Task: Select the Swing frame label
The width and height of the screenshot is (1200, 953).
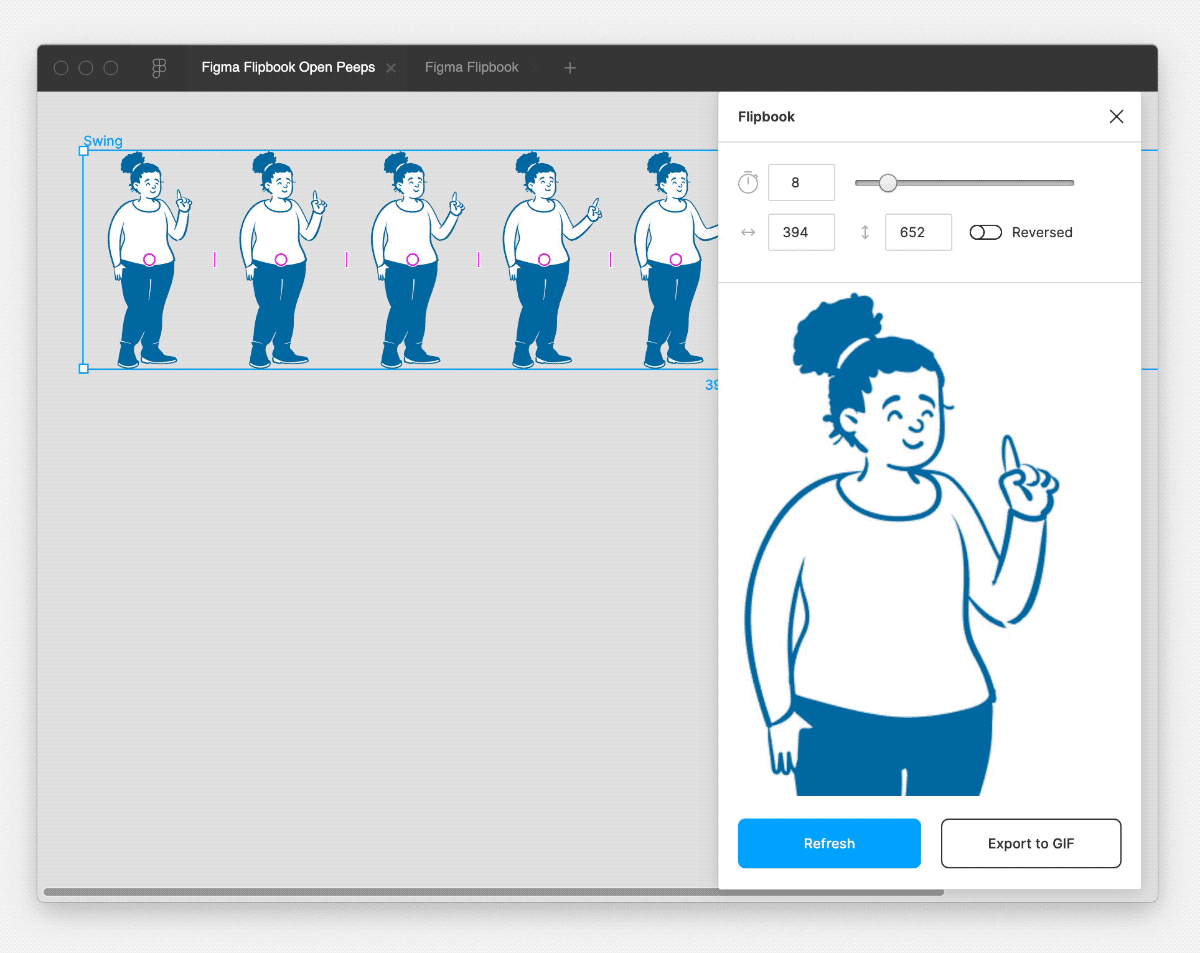Action: click(103, 141)
